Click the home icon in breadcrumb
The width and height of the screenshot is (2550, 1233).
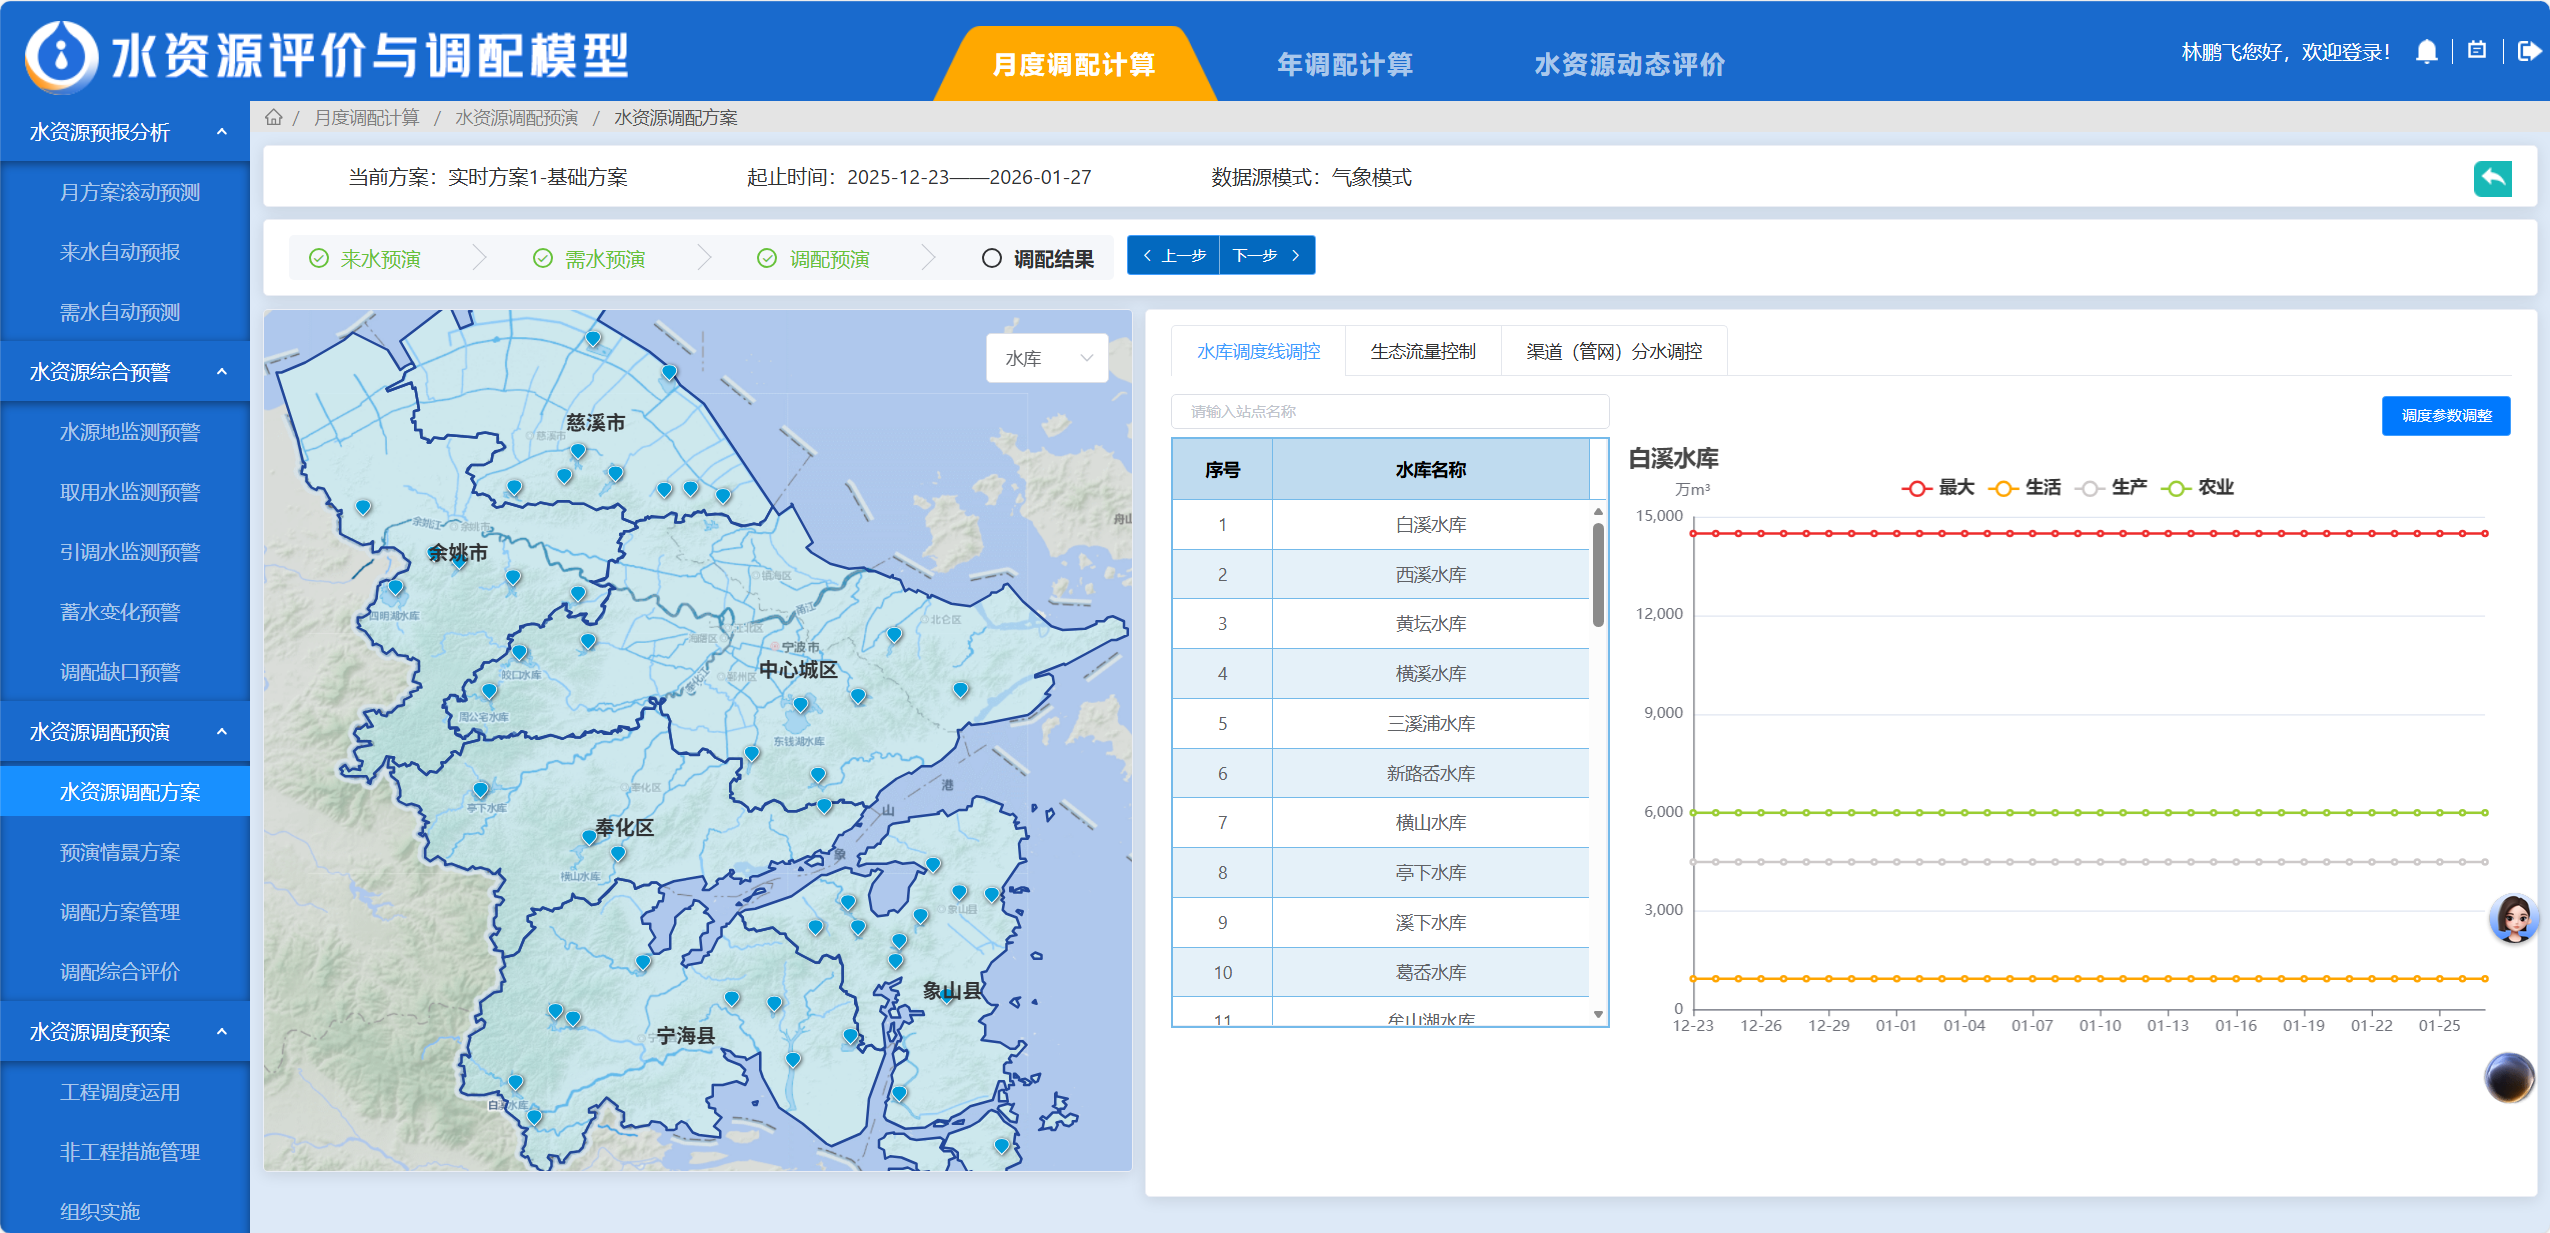pos(273,118)
